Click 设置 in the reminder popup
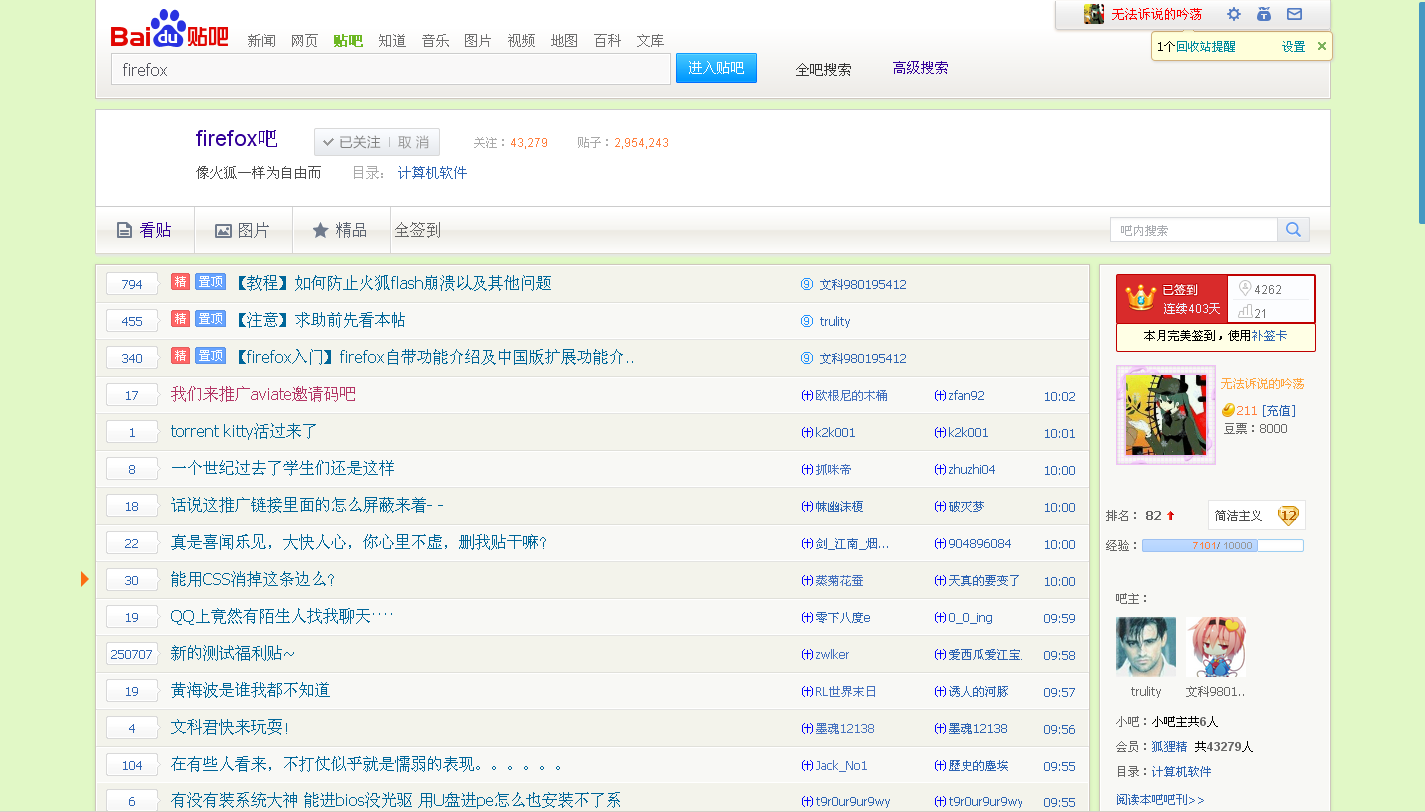The height and width of the screenshot is (812, 1425). coord(1293,46)
